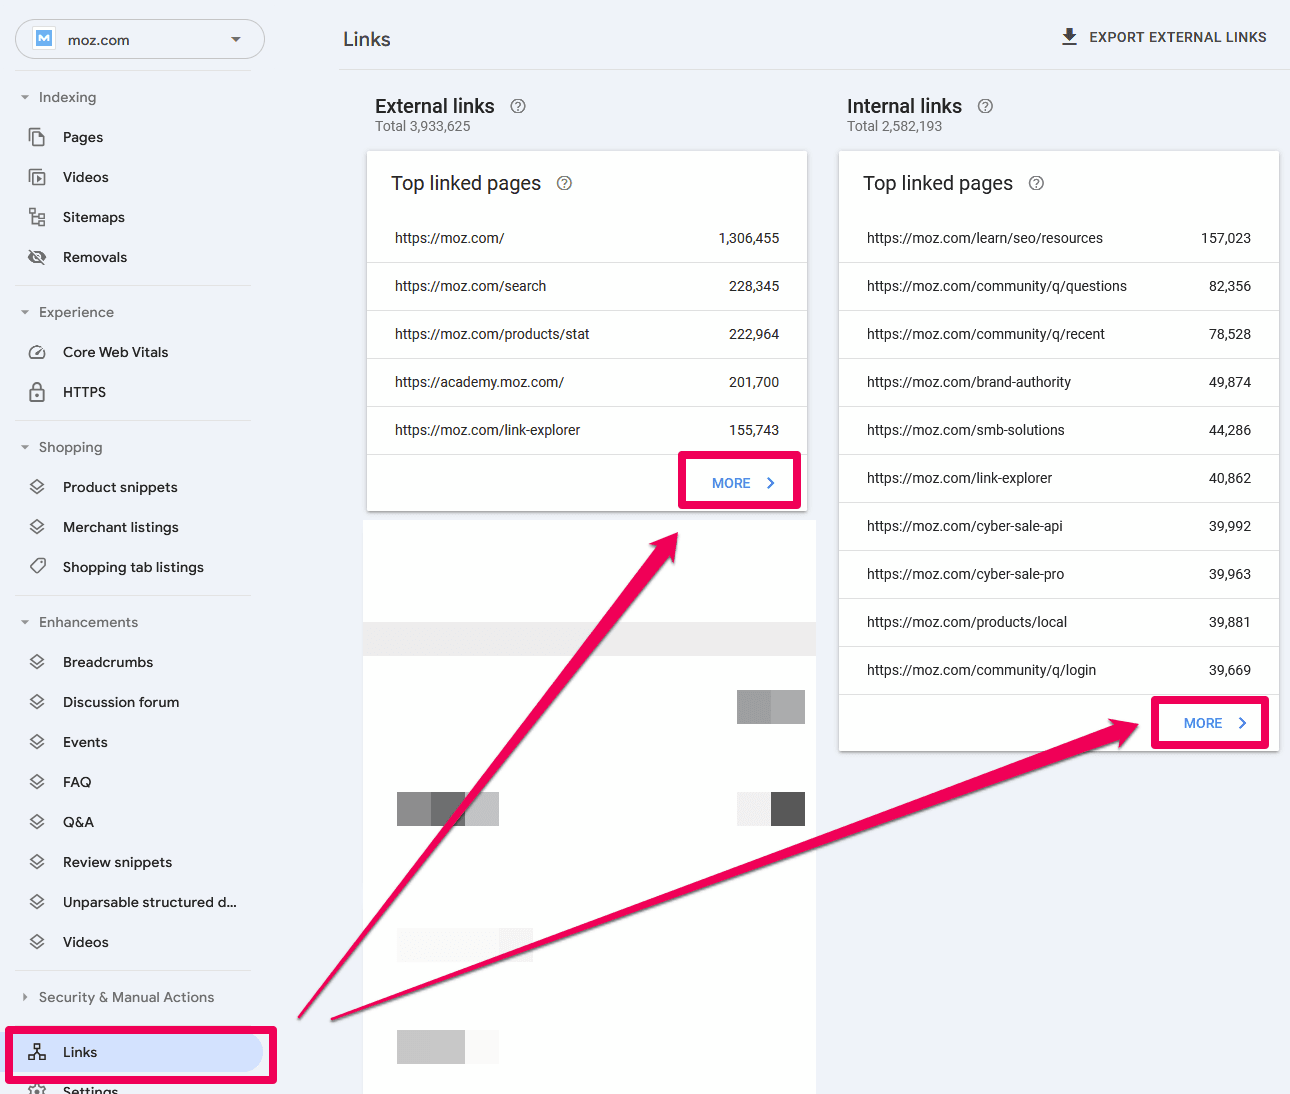
Task: Click the Core Web Vitals gauge icon
Action: pos(37,352)
